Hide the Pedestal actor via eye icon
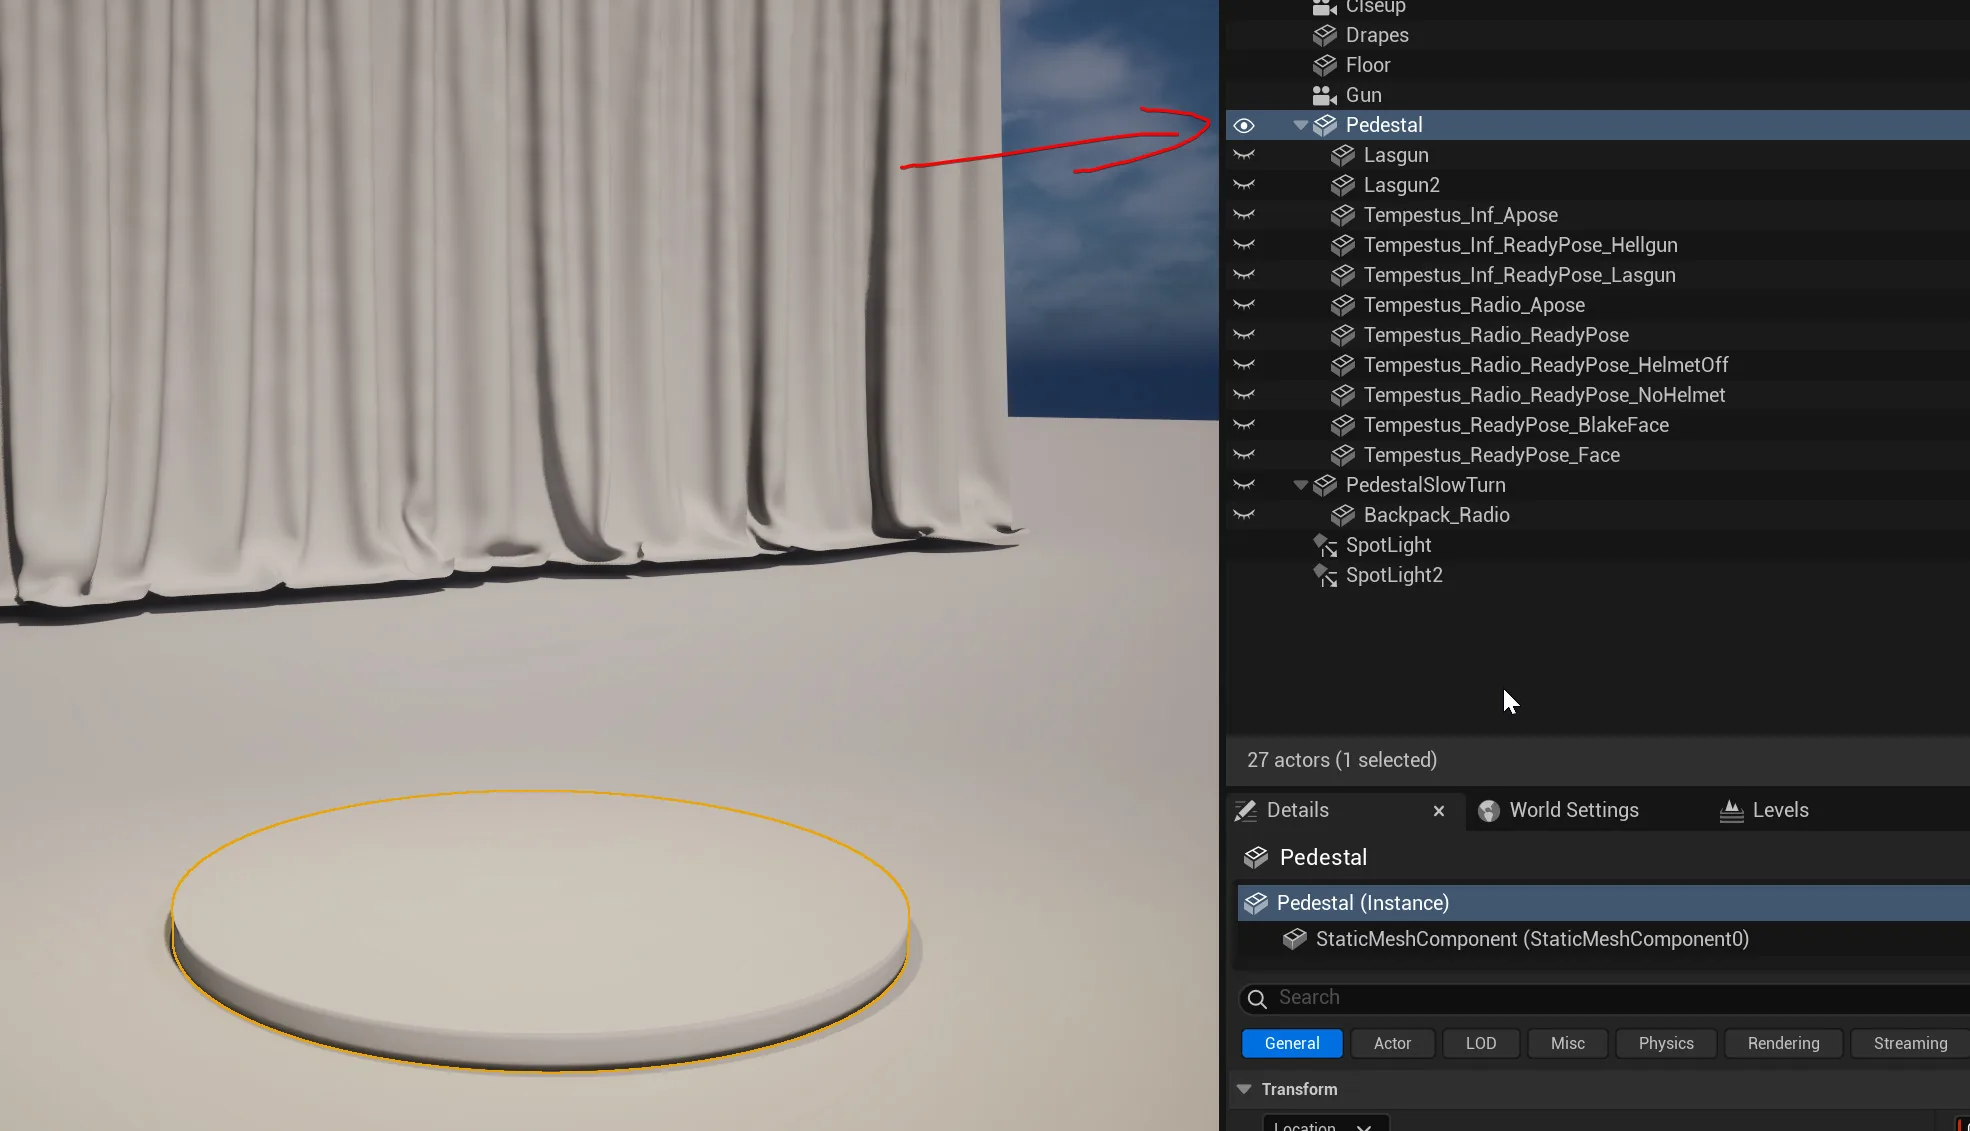Image resolution: width=1970 pixels, height=1131 pixels. point(1243,125)
